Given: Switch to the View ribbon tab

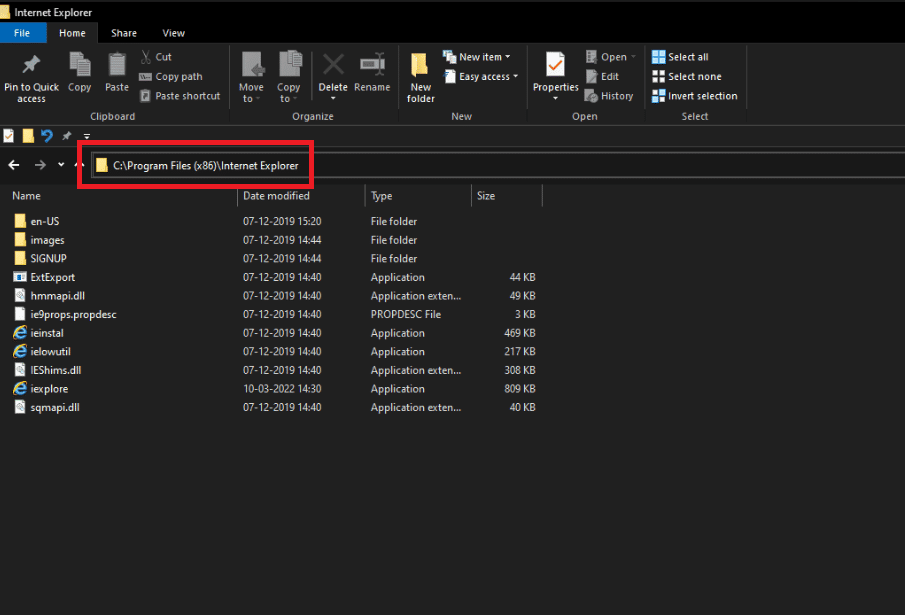Looking at the screenshot, I should pyautogui.click(x=173, y=33).
